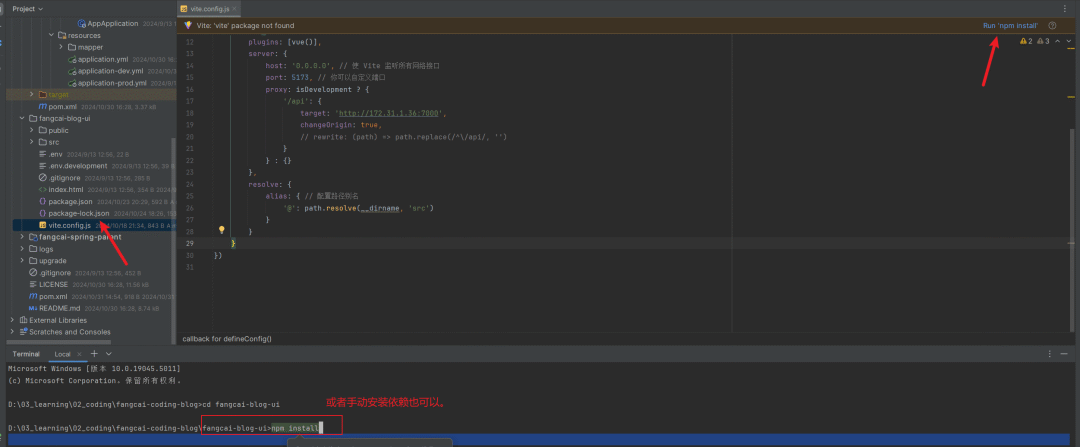Open application-prod.yml file
This screenshot has width=1080, height=447.
point(112,83)
